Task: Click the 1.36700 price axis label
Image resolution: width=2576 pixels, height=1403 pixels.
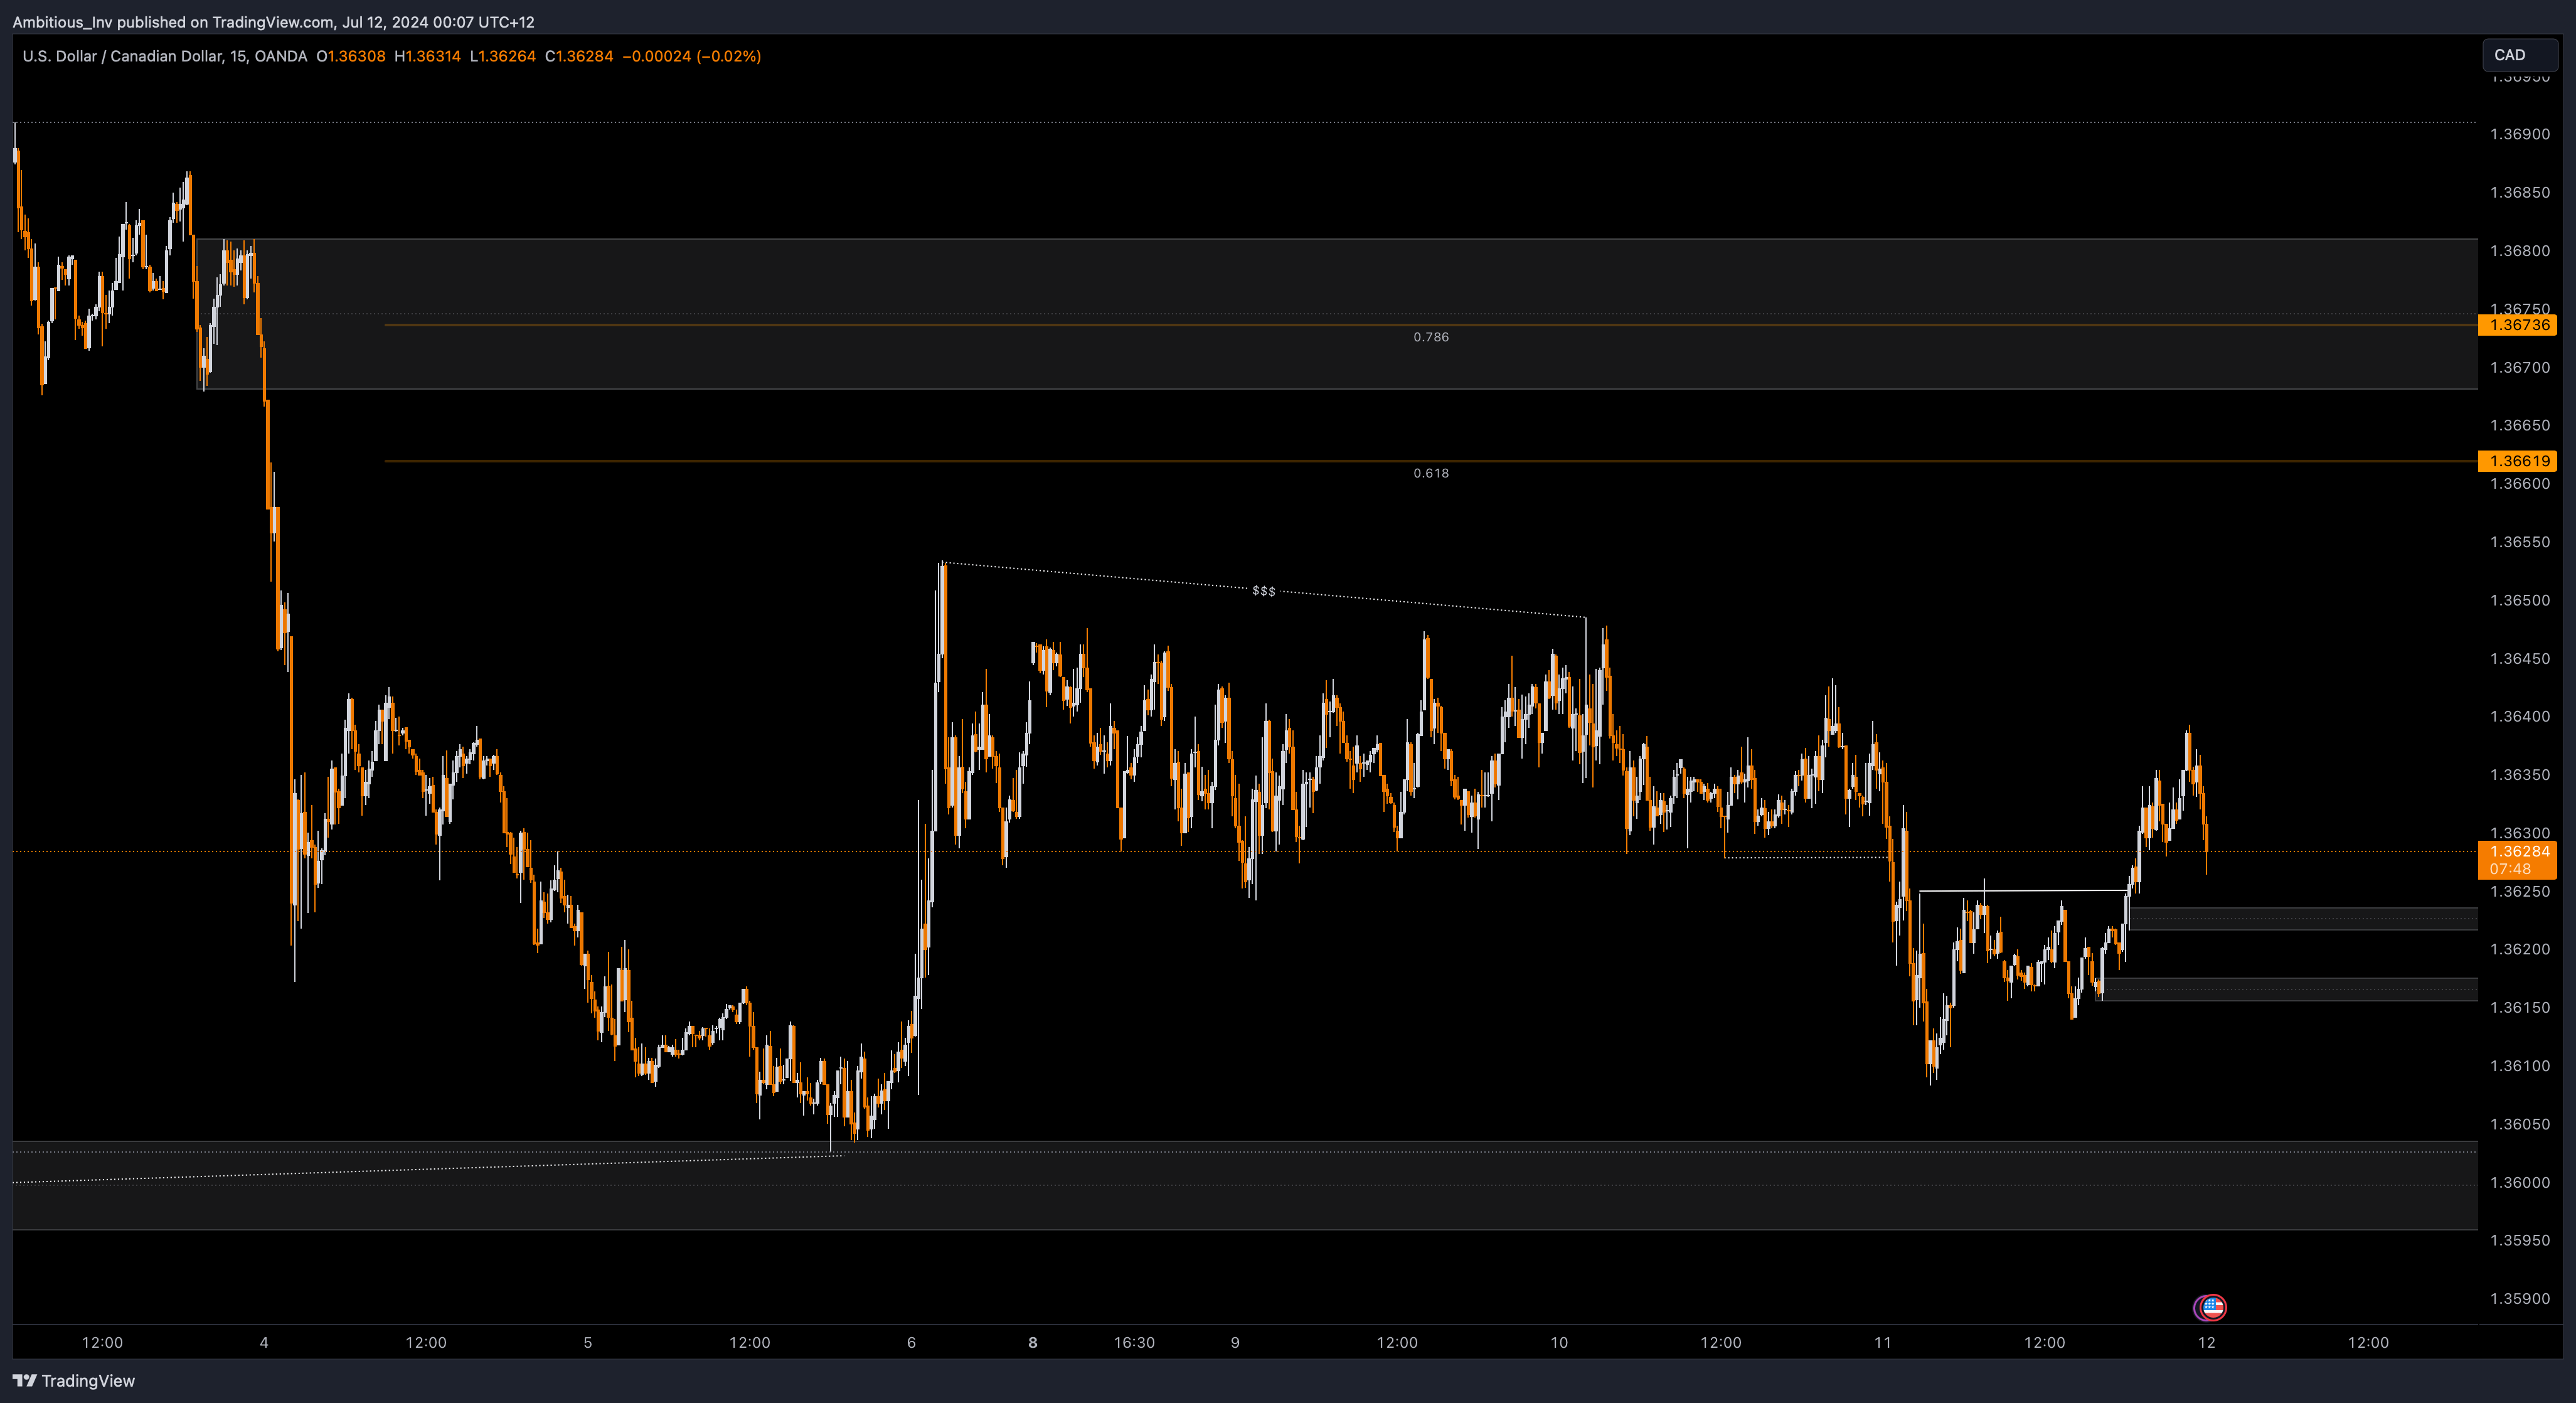Action: point(2520,367)
